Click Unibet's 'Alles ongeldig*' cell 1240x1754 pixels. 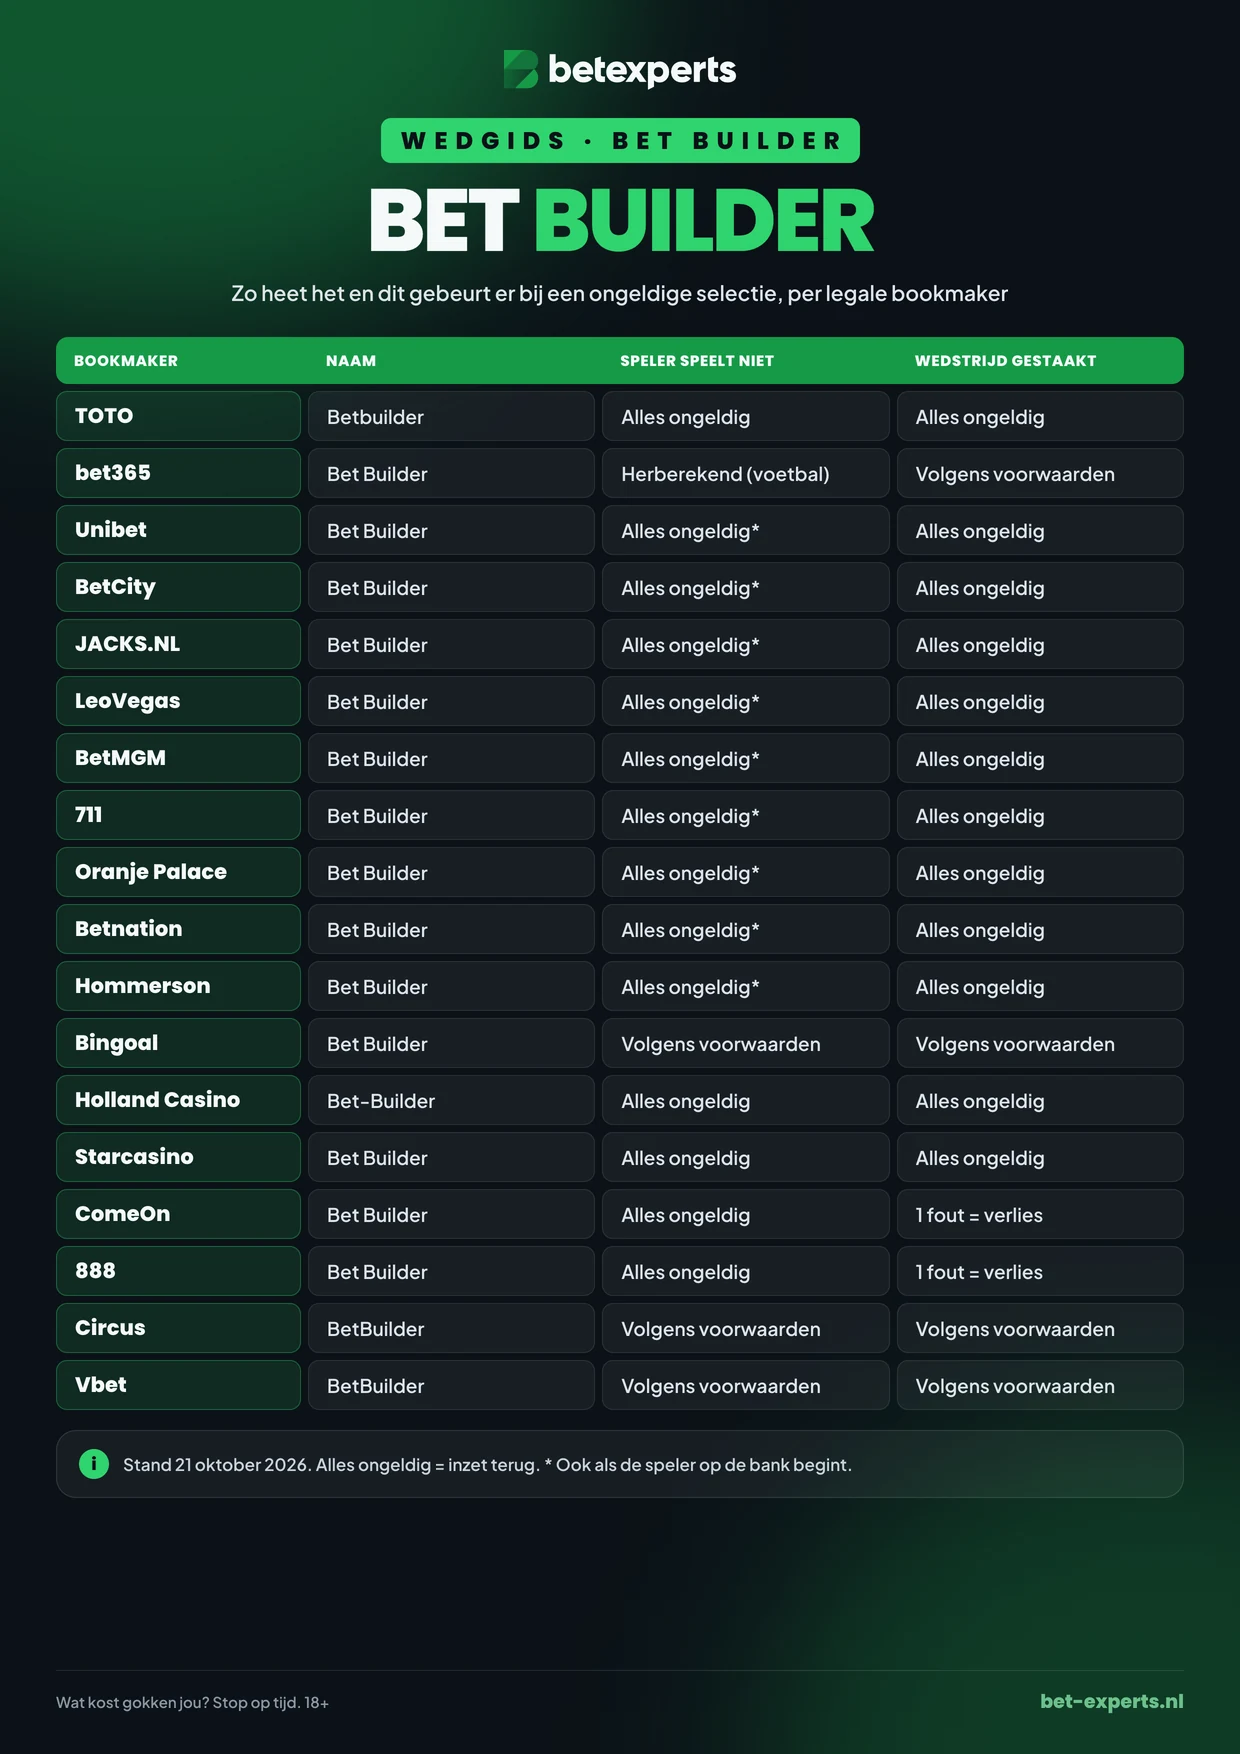(x=745, y=530)
